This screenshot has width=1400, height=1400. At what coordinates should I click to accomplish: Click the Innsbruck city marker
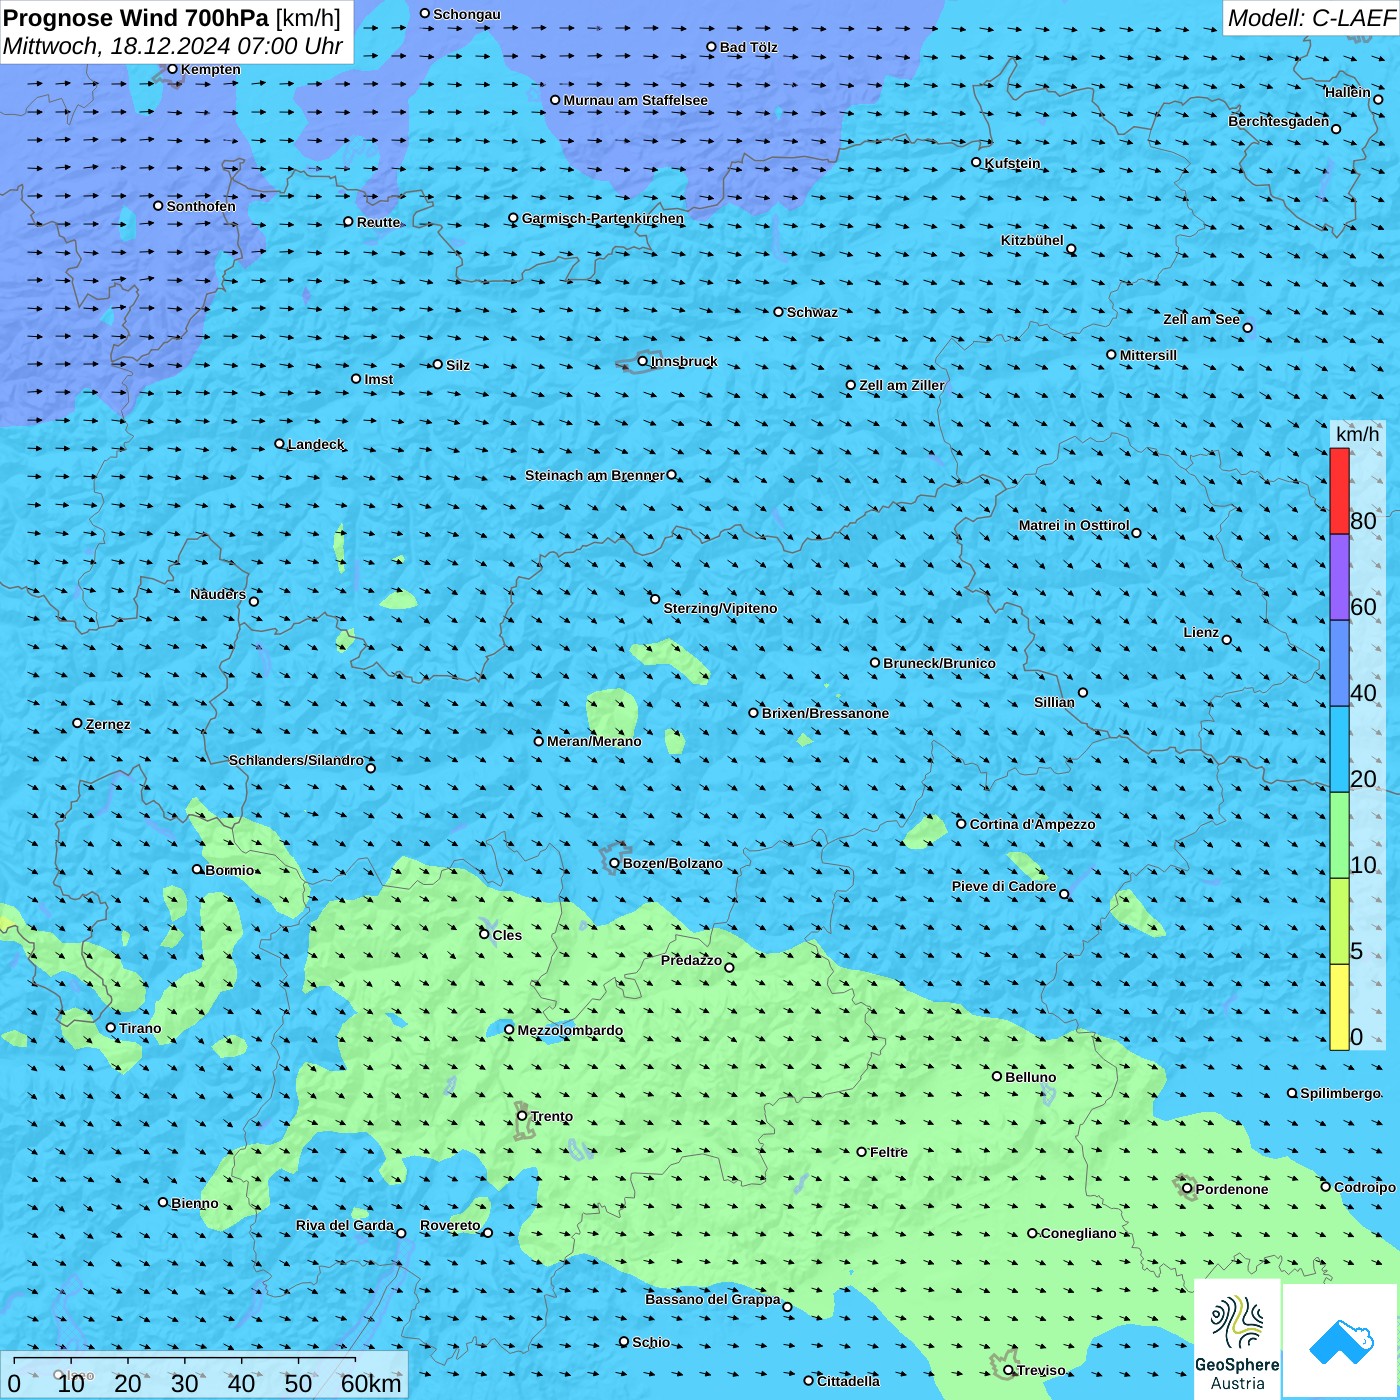643,361
